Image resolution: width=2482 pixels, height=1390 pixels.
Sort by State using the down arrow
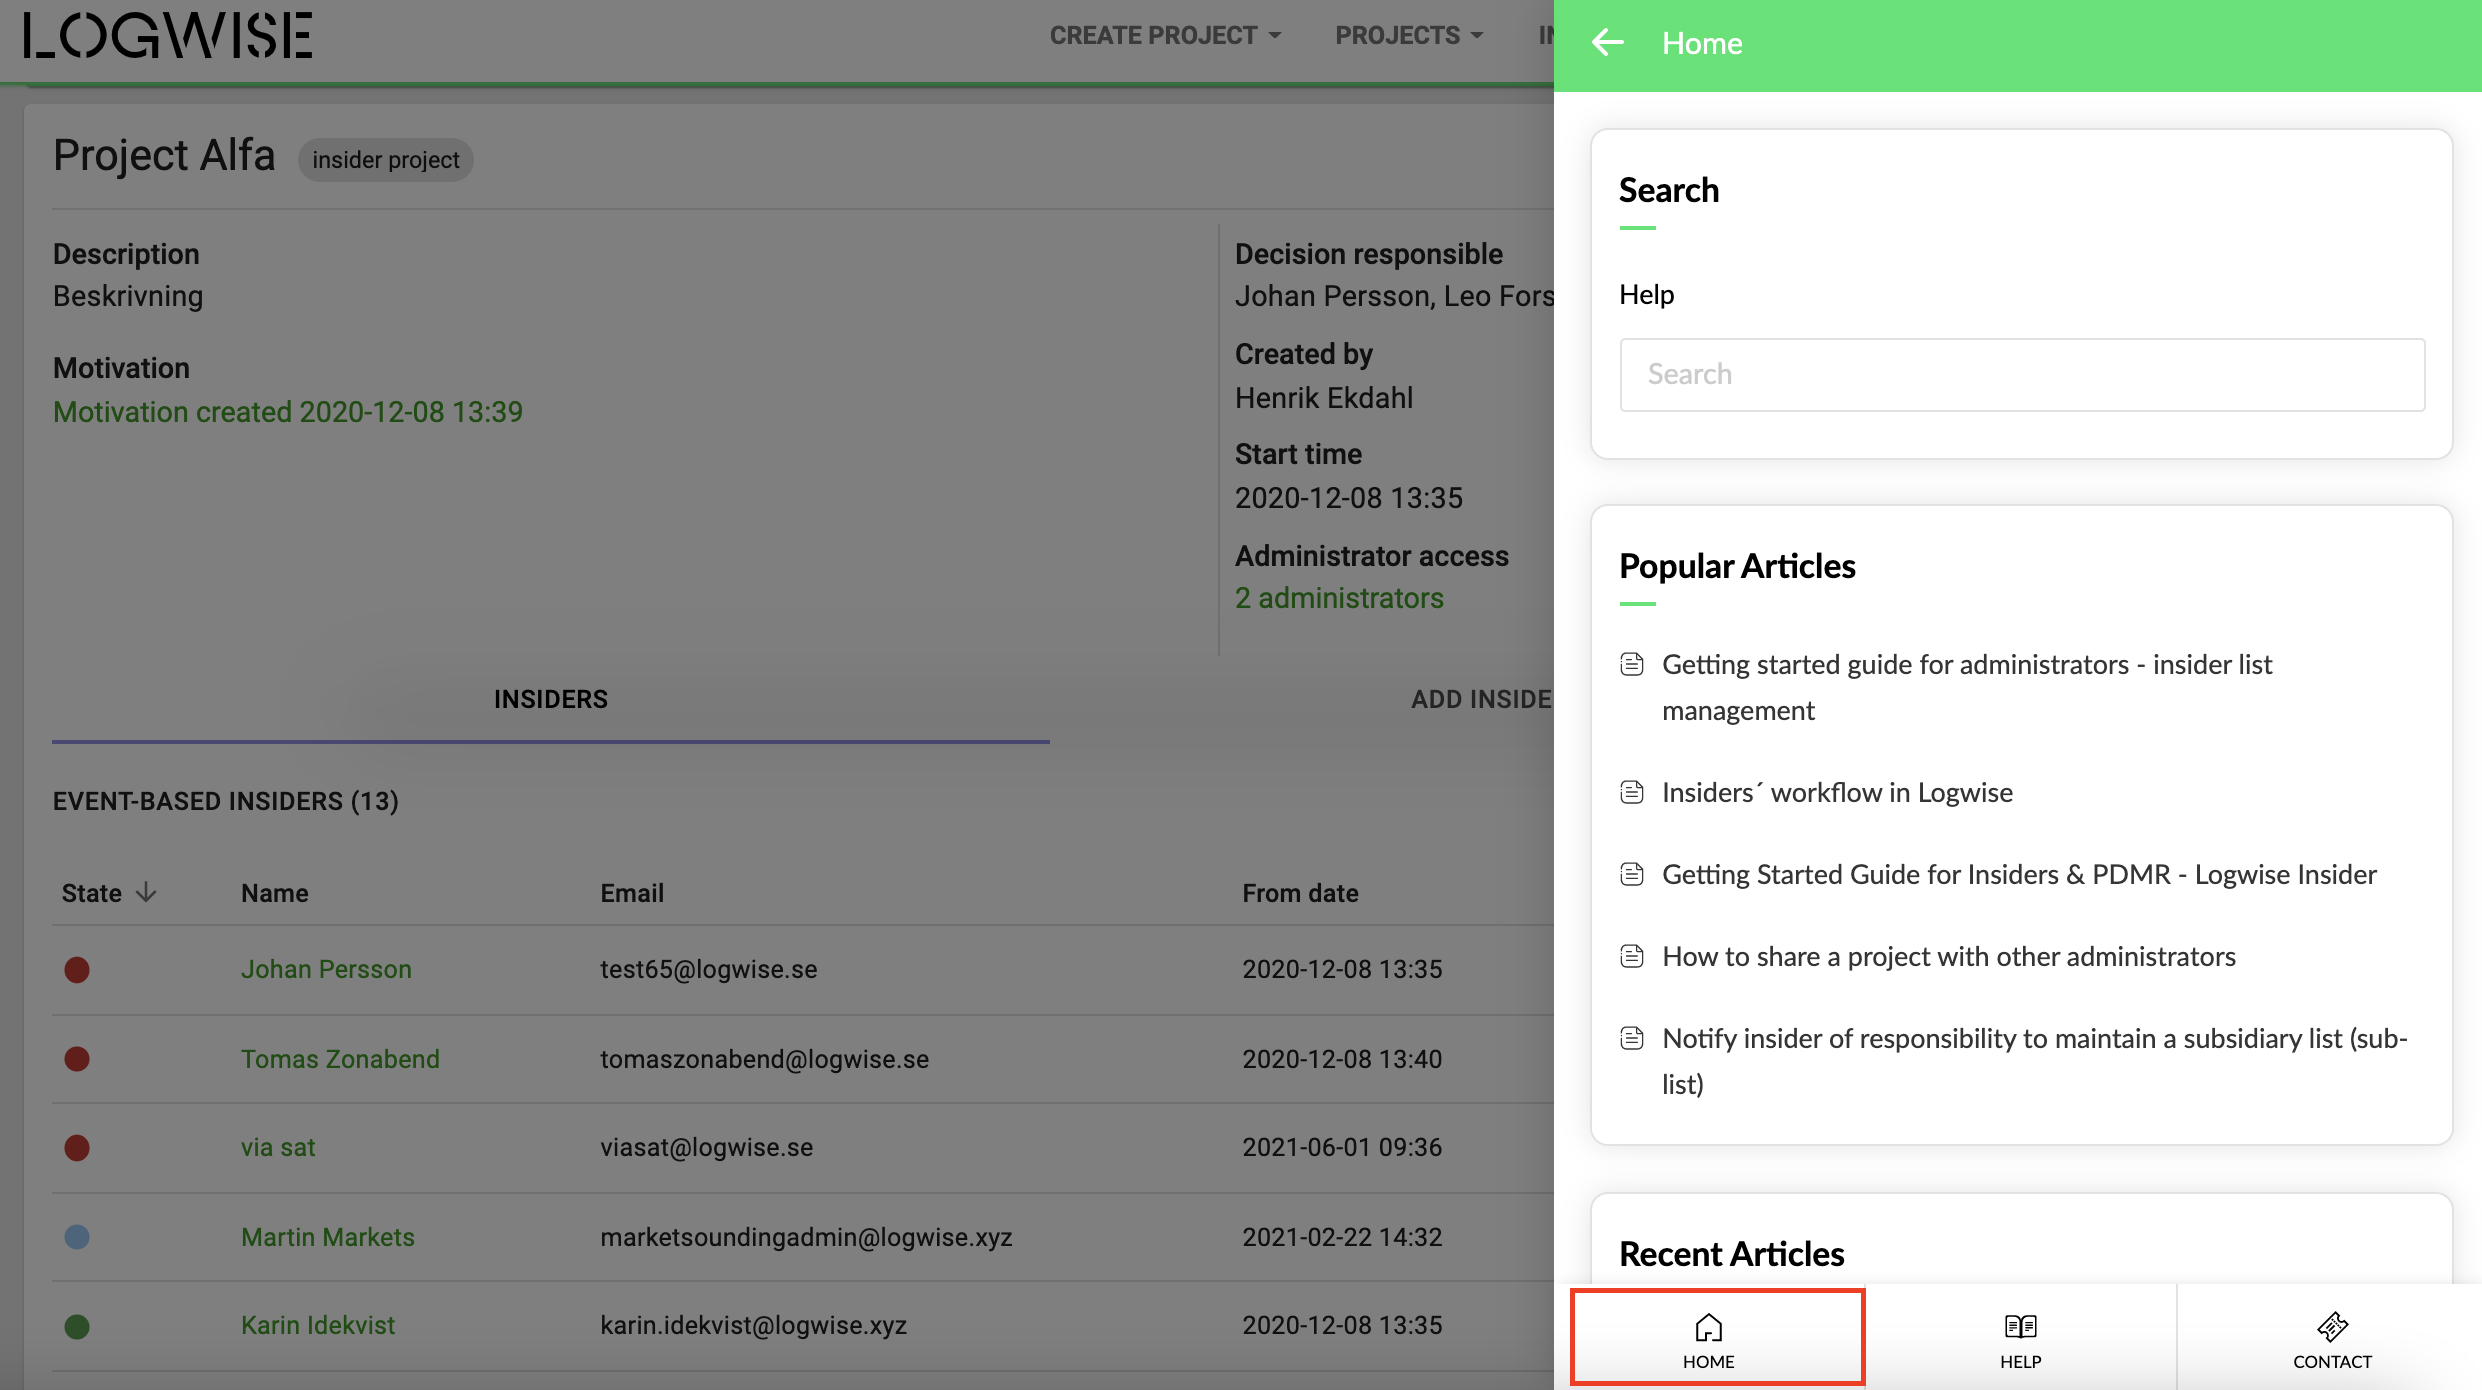(x=146, y=892)
